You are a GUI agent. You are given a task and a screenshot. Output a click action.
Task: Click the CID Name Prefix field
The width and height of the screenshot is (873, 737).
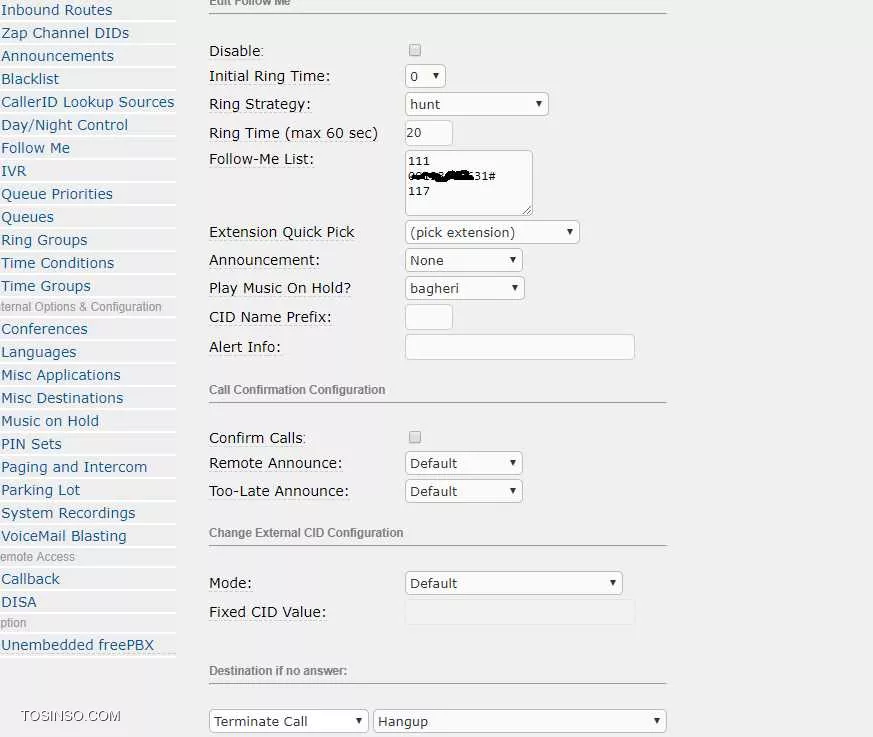429,317
